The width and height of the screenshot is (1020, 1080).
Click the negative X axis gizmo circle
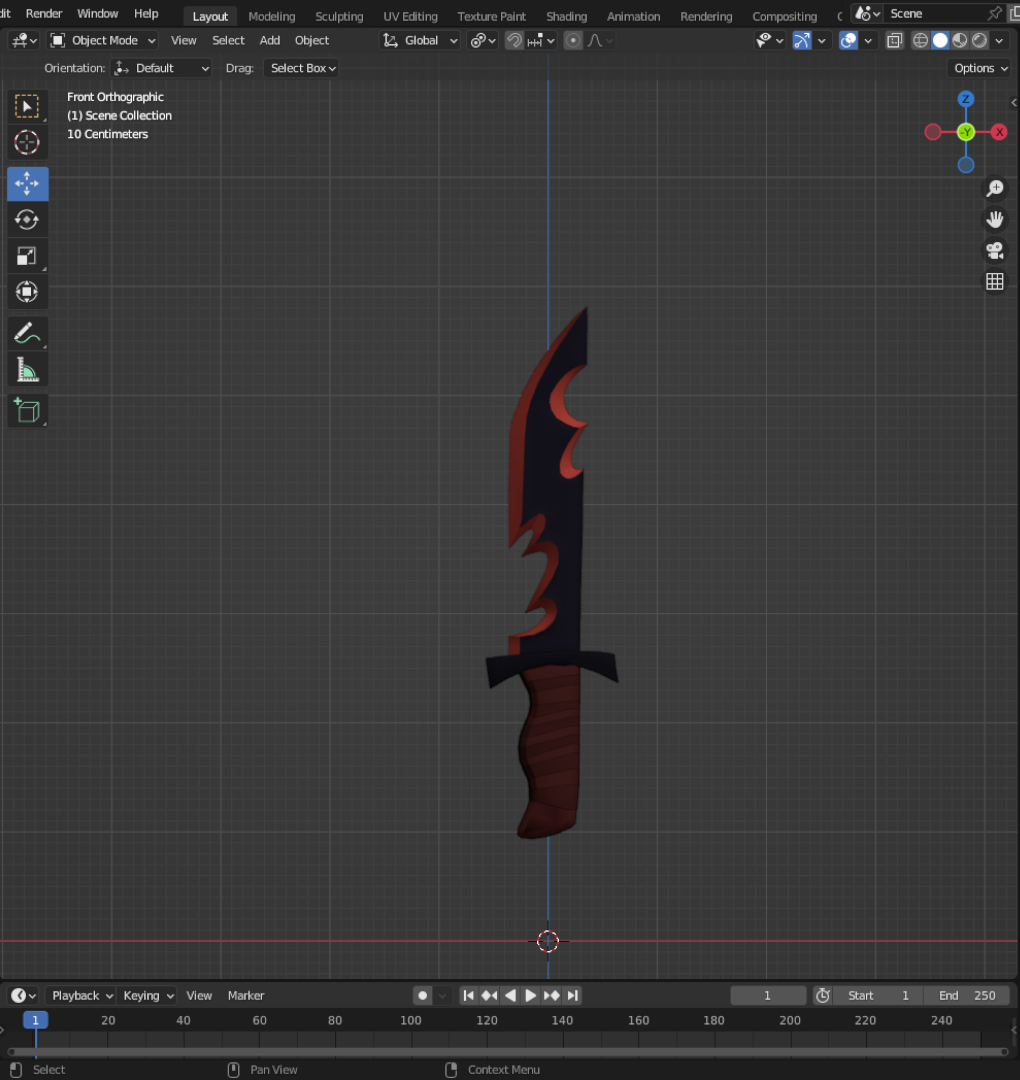click(x=933, y=132)
